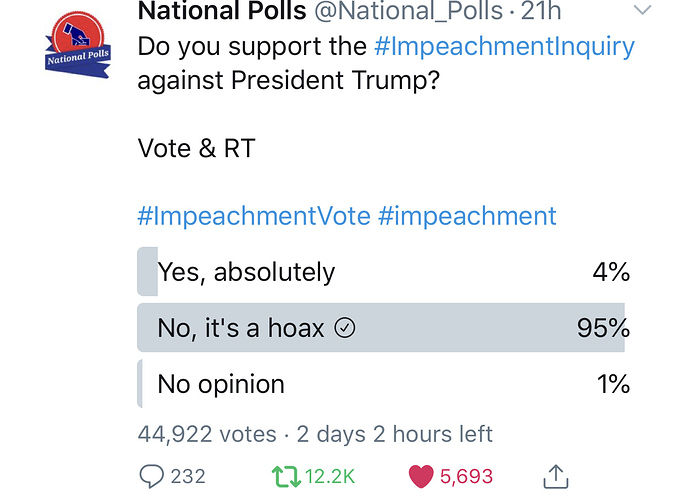Unlike the tweet via red heart icon
Viewport: 683px width, 499px height.
tap(421, 476)
